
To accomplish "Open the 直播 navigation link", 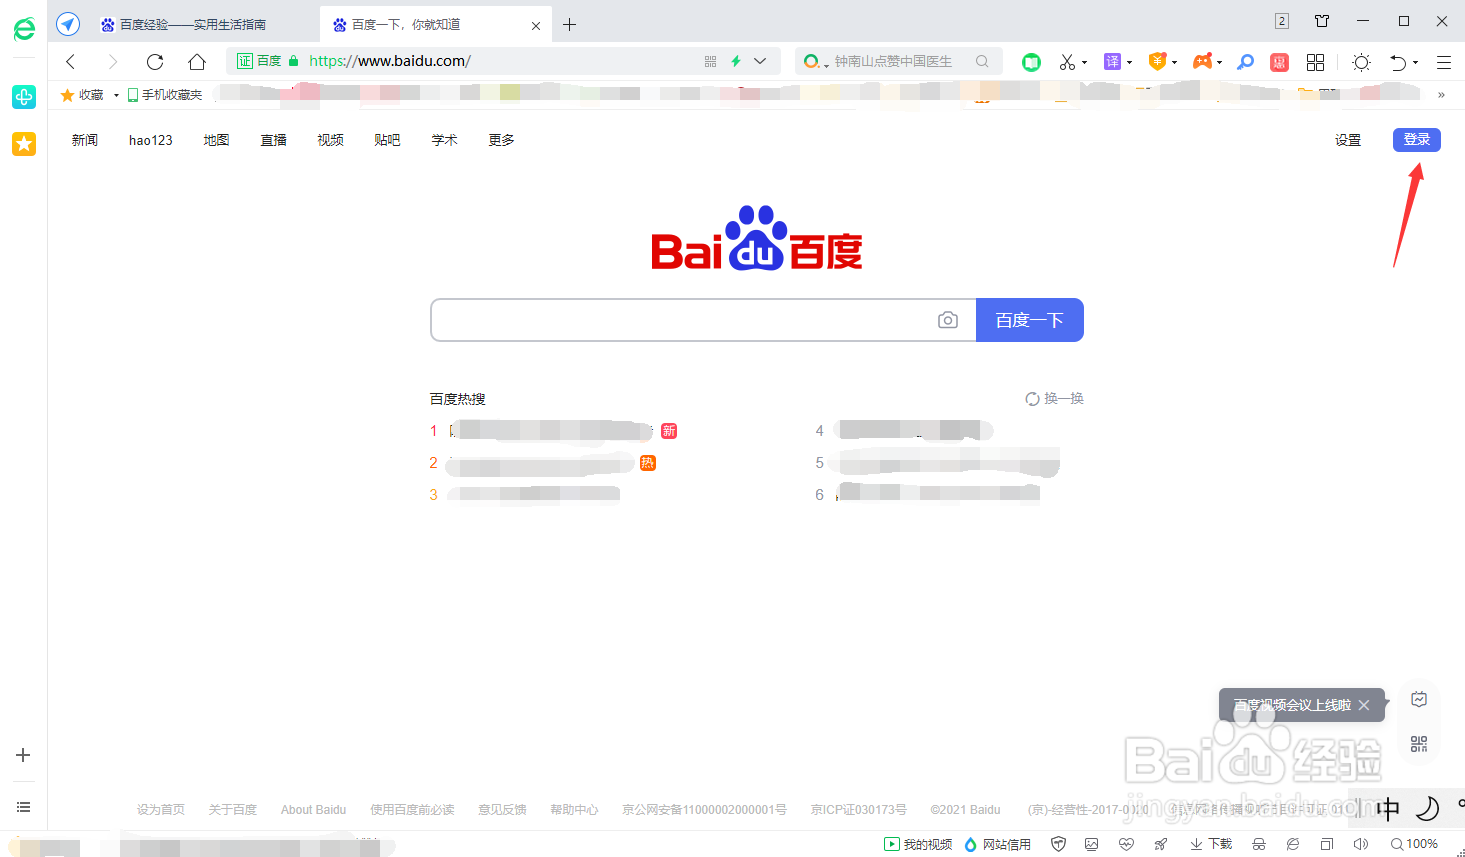I will (274, 140).
